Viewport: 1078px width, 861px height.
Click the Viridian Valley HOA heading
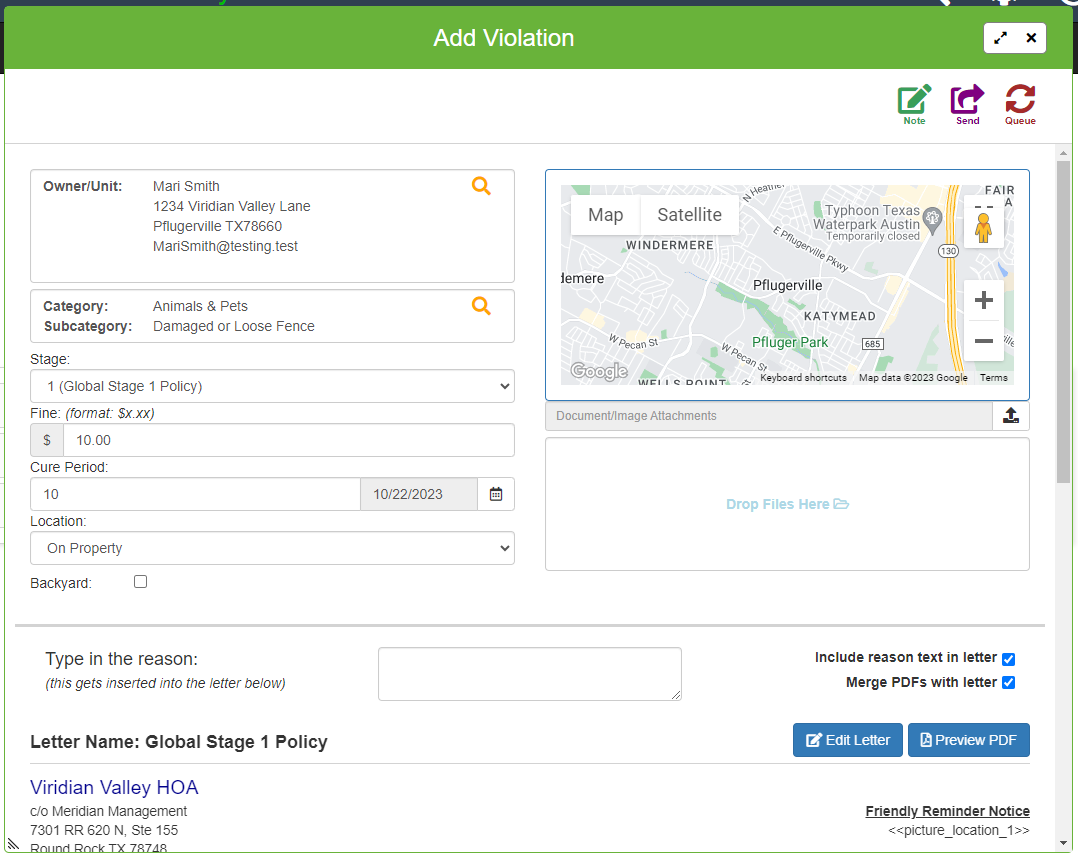(x=114, y=787)
